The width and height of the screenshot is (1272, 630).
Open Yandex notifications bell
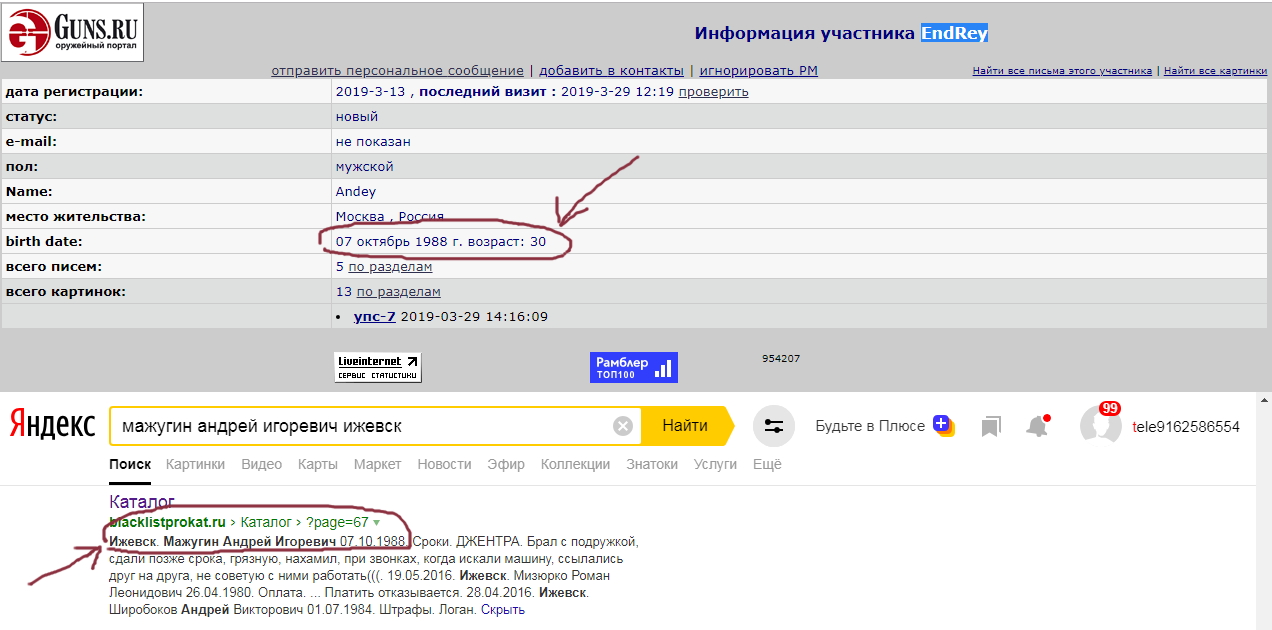[x=1037, y=426]
